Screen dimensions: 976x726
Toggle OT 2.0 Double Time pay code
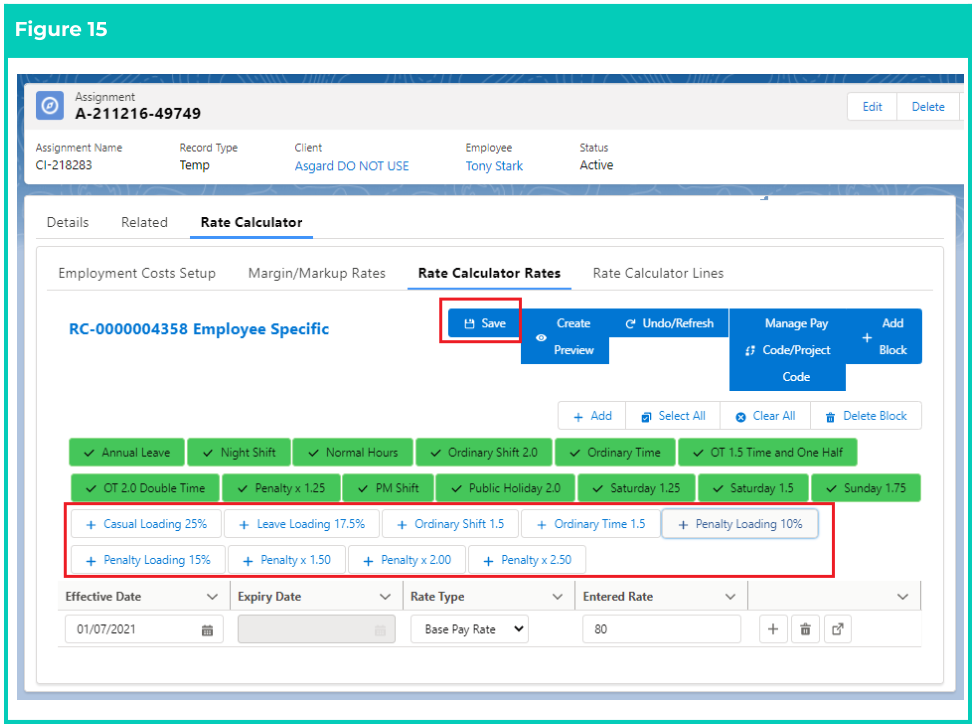point(145,488)
